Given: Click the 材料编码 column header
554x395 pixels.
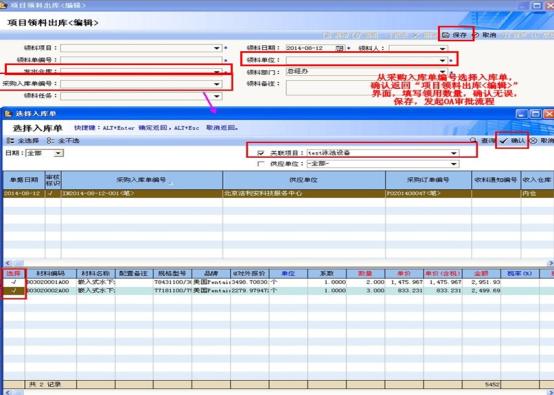Looking at the screenshot, I should (x=51, y=273).
